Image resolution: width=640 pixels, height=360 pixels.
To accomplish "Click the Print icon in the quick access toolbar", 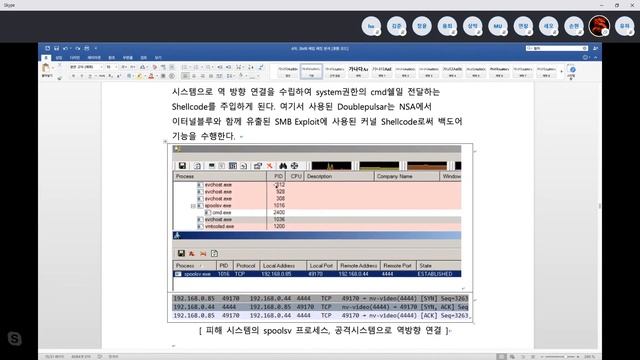I will (87, 48).
